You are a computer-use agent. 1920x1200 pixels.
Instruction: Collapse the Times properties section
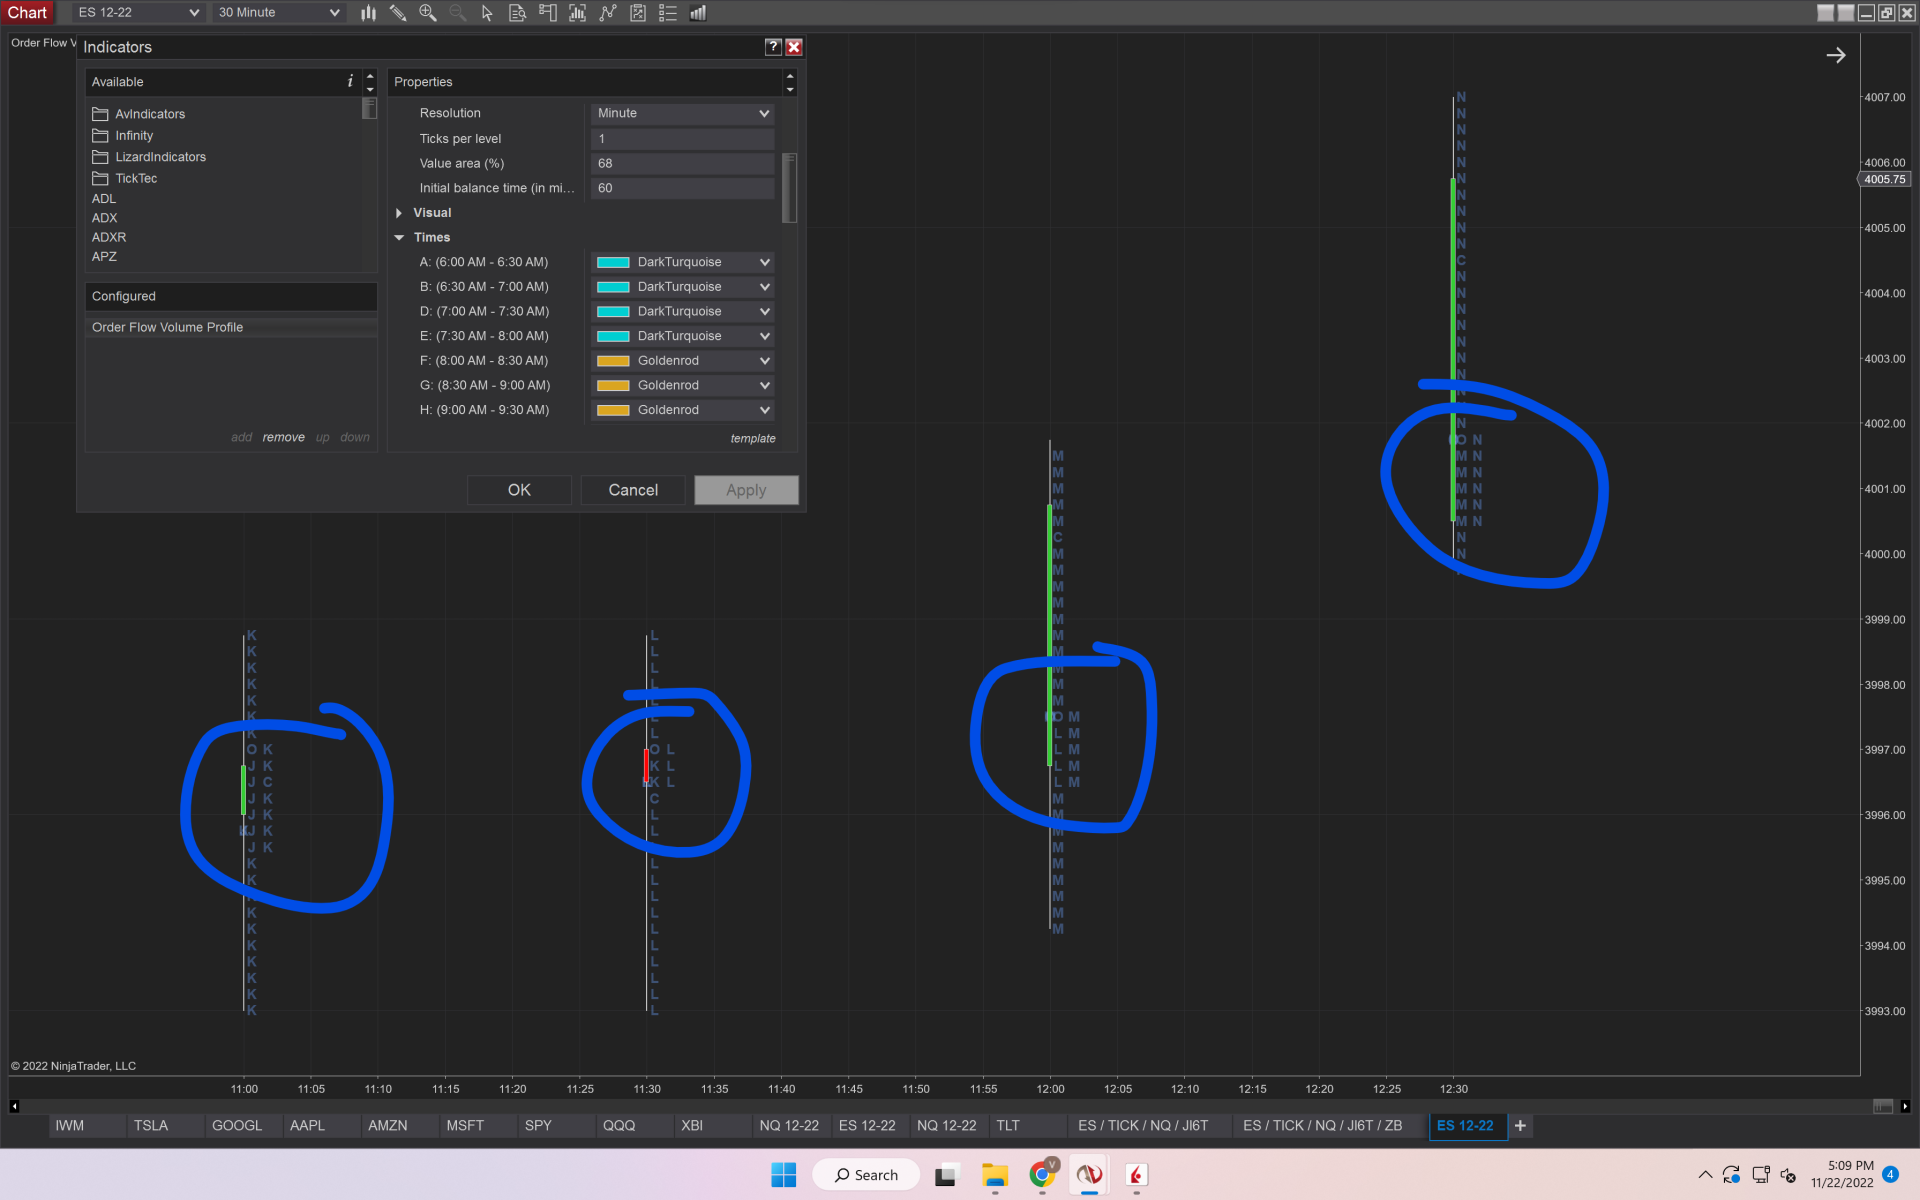[x=399, y=238]
